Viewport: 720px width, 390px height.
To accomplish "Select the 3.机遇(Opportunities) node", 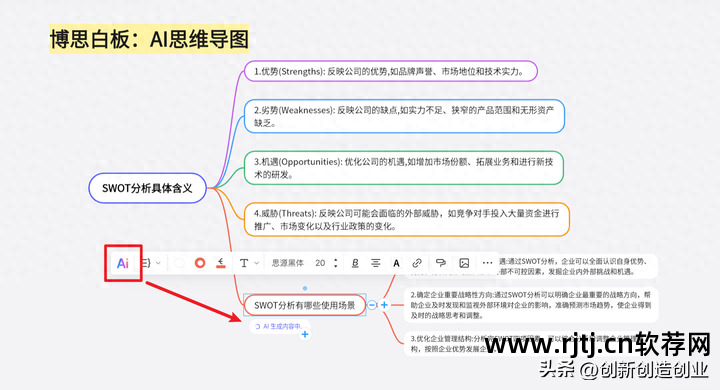I will click(x=404, y=168).
